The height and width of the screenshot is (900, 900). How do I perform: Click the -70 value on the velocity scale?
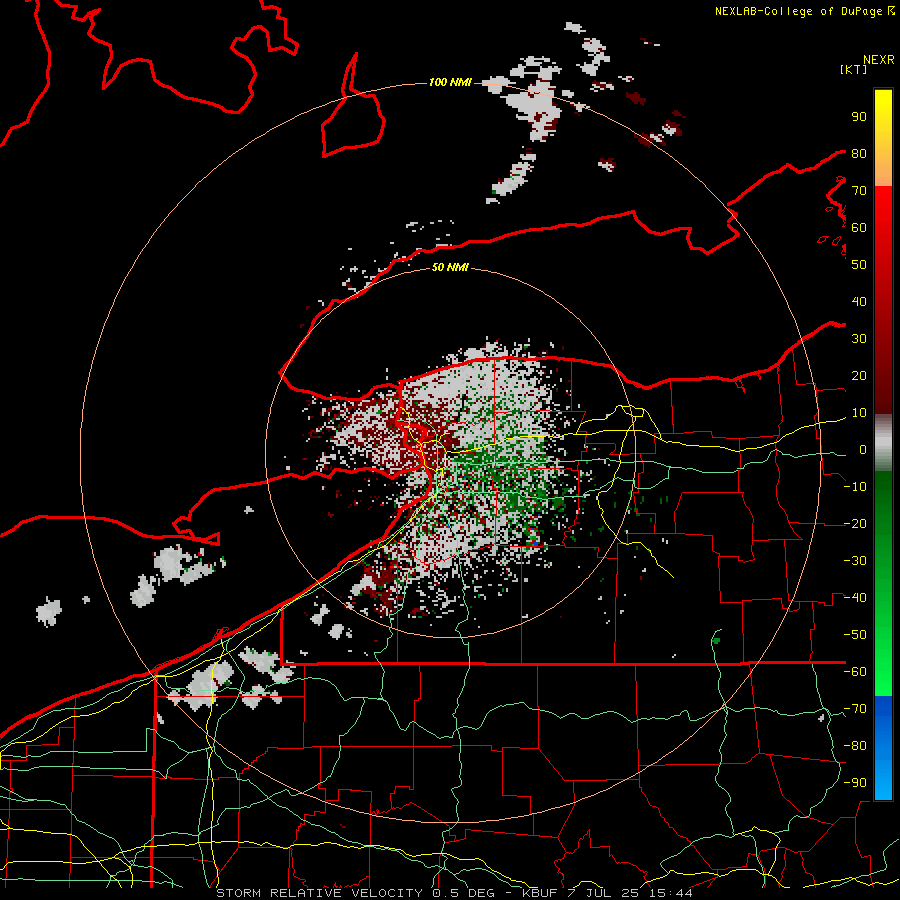pos(855,709)
